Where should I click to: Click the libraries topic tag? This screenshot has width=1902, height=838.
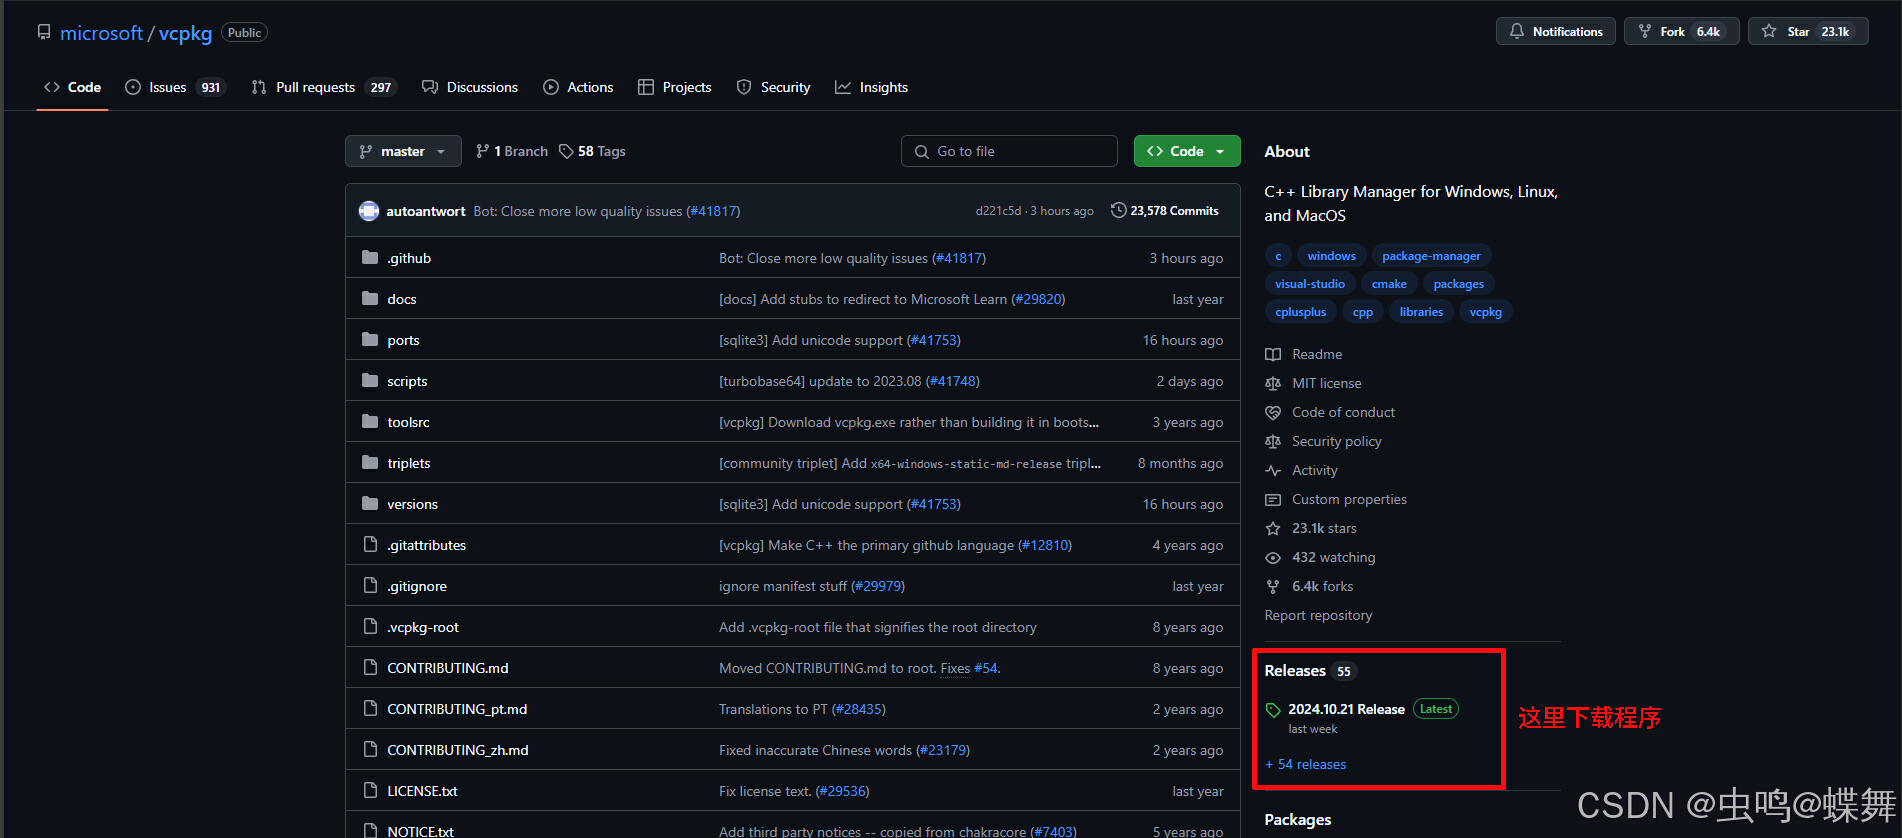click(x=1421, y=312)
